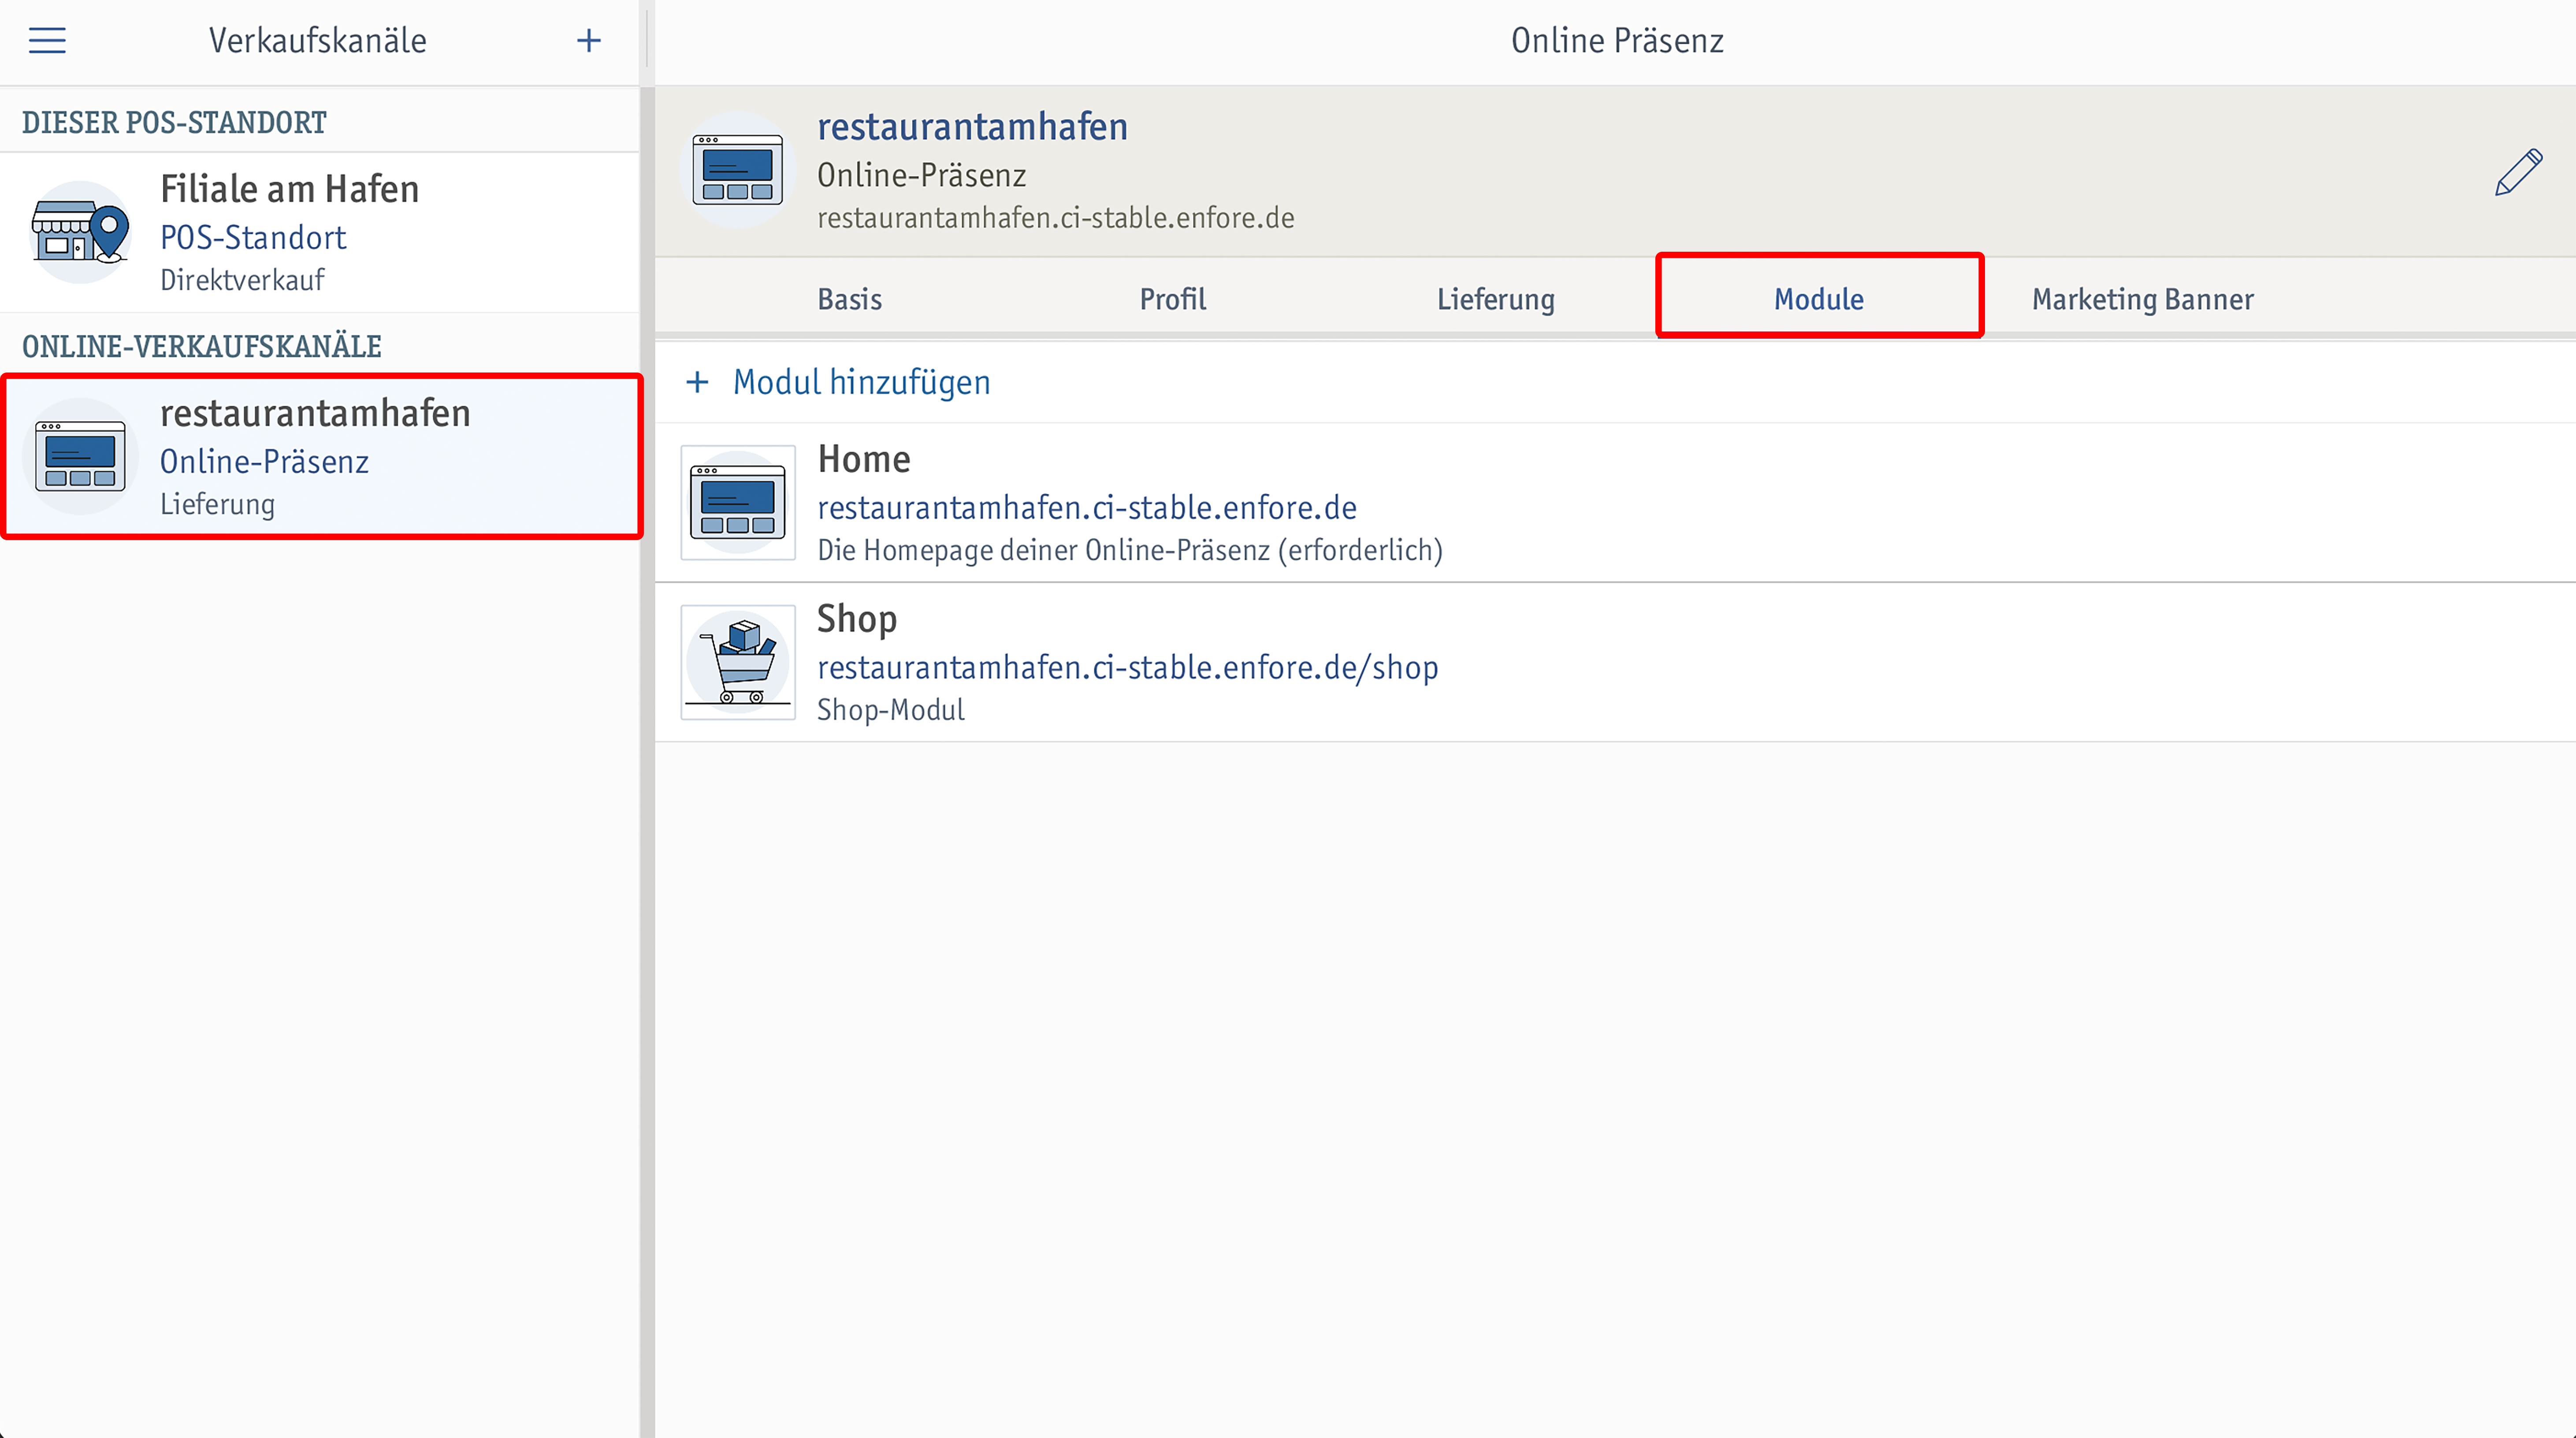2576x1438 pixels.
Task: Open the hamburger menu icon
Action: (x=47, y=41)
